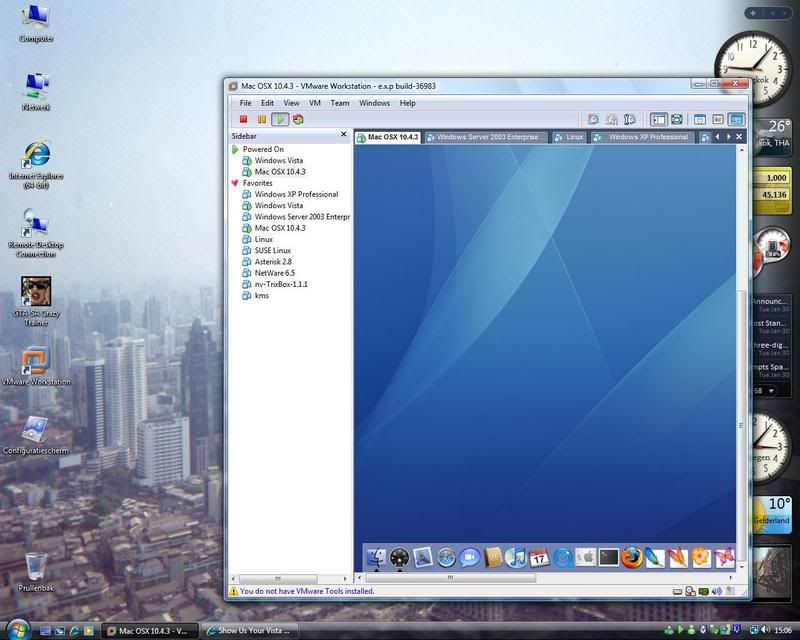Click the Revert to snapshot toolbar icon

coord(611,119)
